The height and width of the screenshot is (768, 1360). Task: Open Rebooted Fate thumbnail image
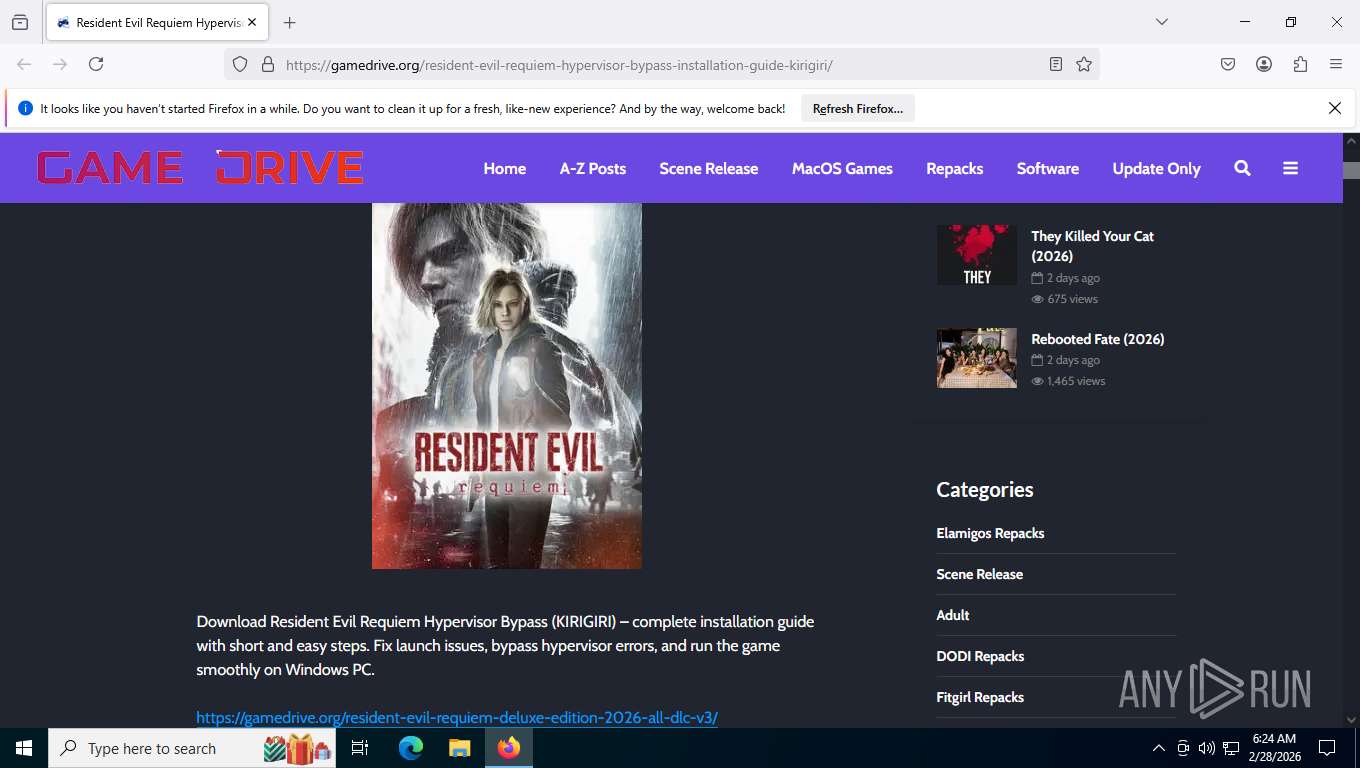click(977, 358)
